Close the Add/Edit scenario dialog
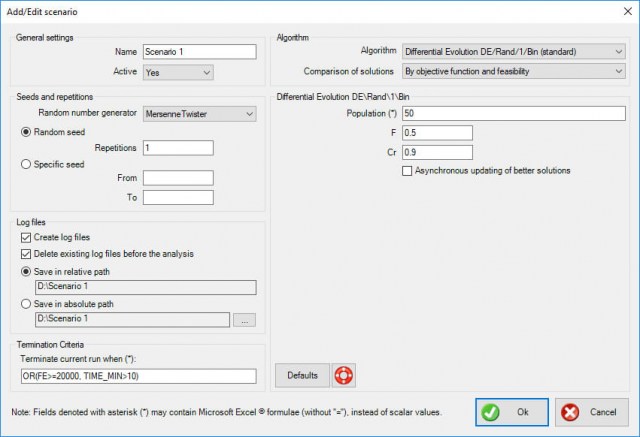 pyautogui.click(x=622, y=12)
